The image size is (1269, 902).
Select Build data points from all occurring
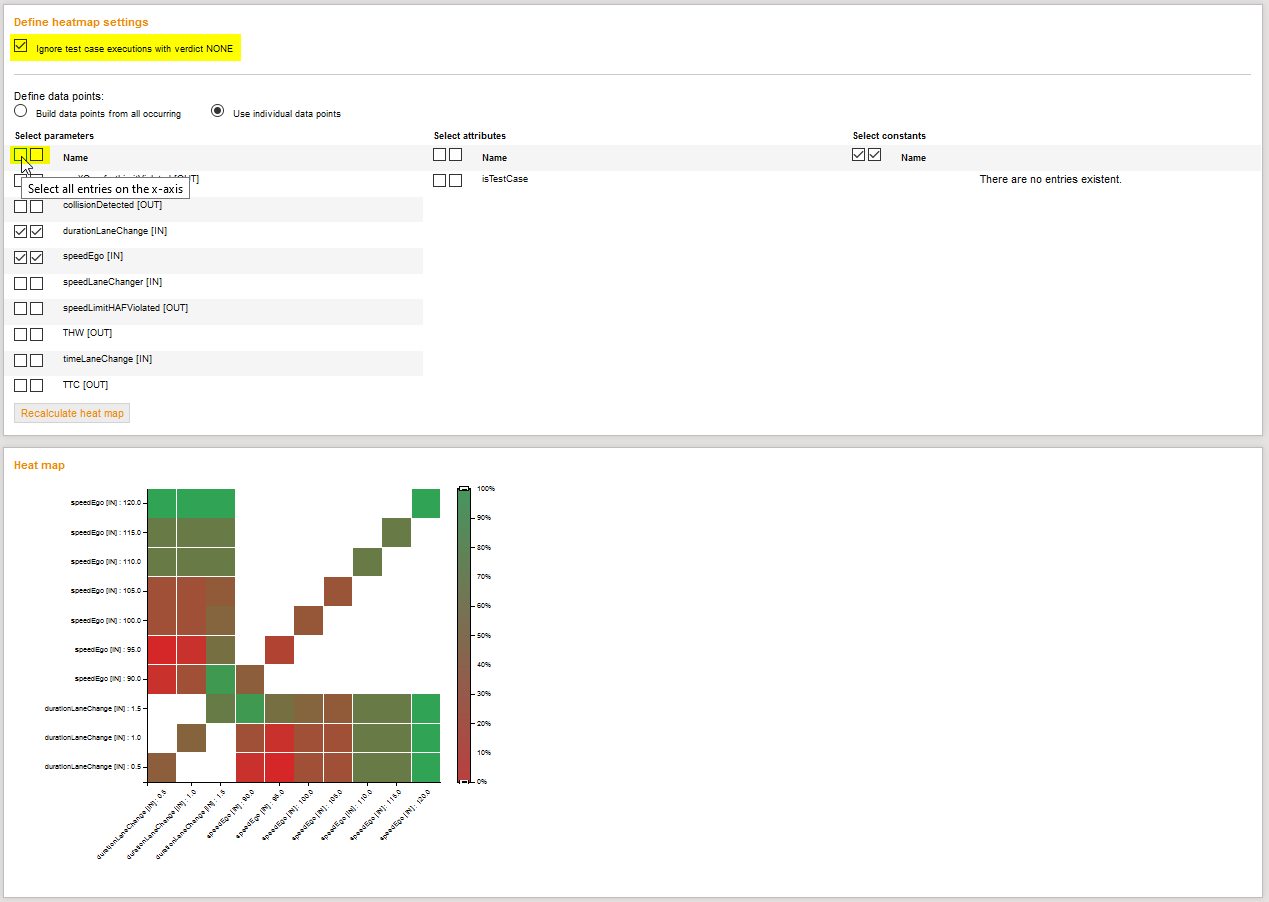(x=21, y=111)
